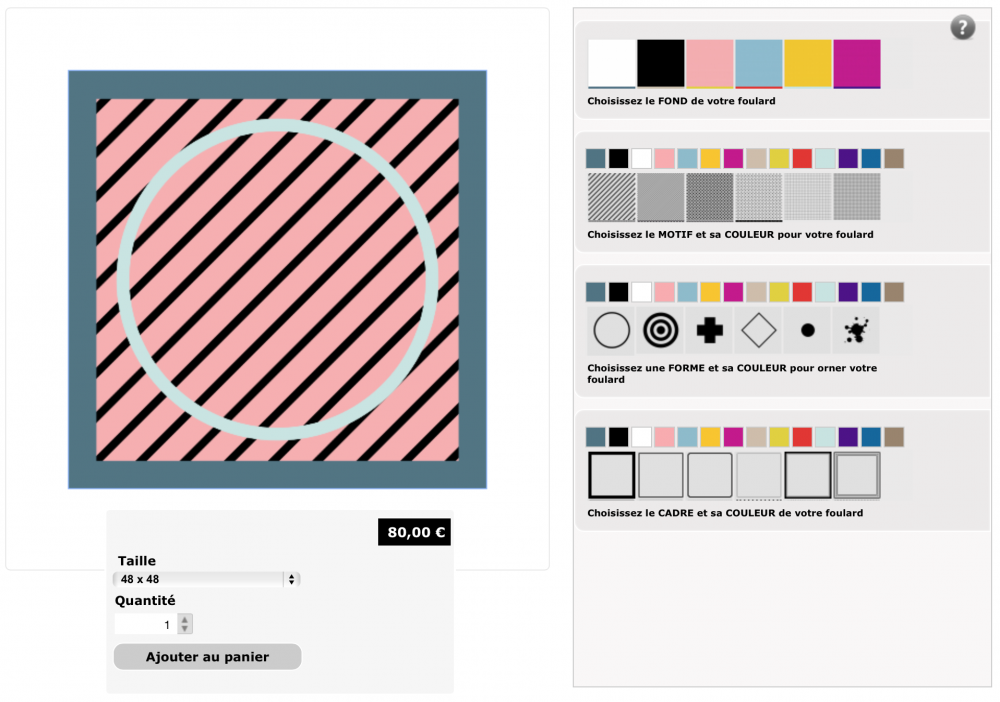Click the quantity input field

[x=145, y=624]
